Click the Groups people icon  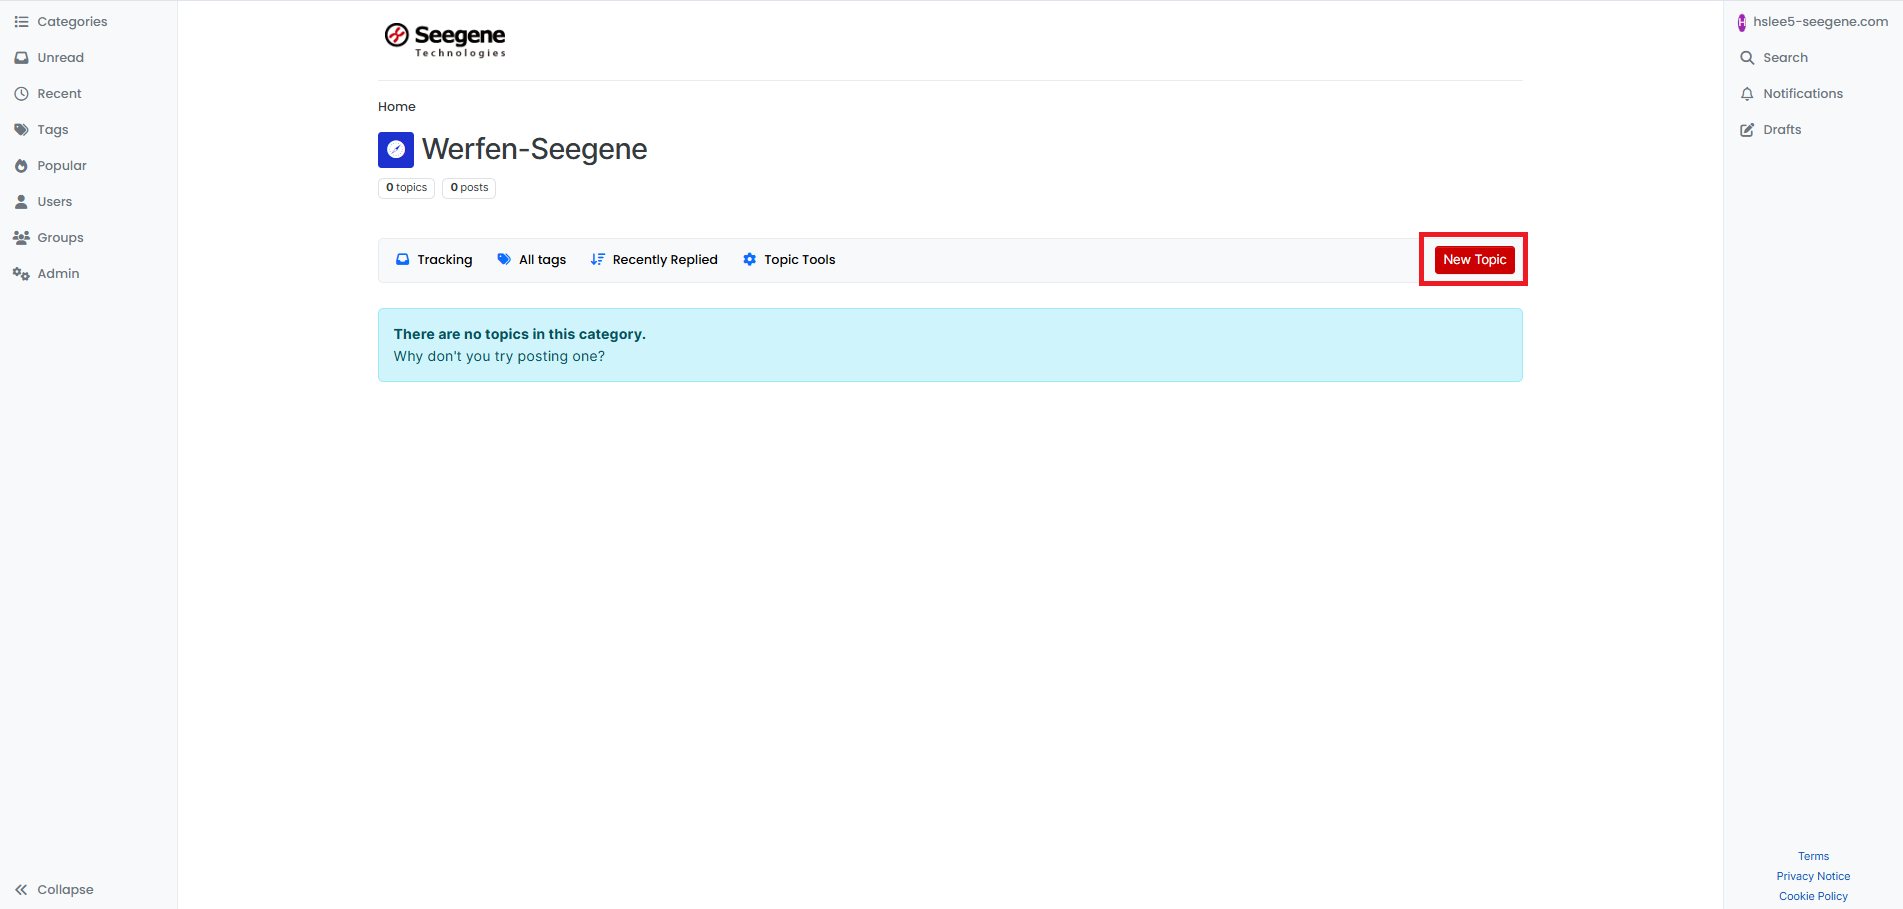(x=21, y=238)
